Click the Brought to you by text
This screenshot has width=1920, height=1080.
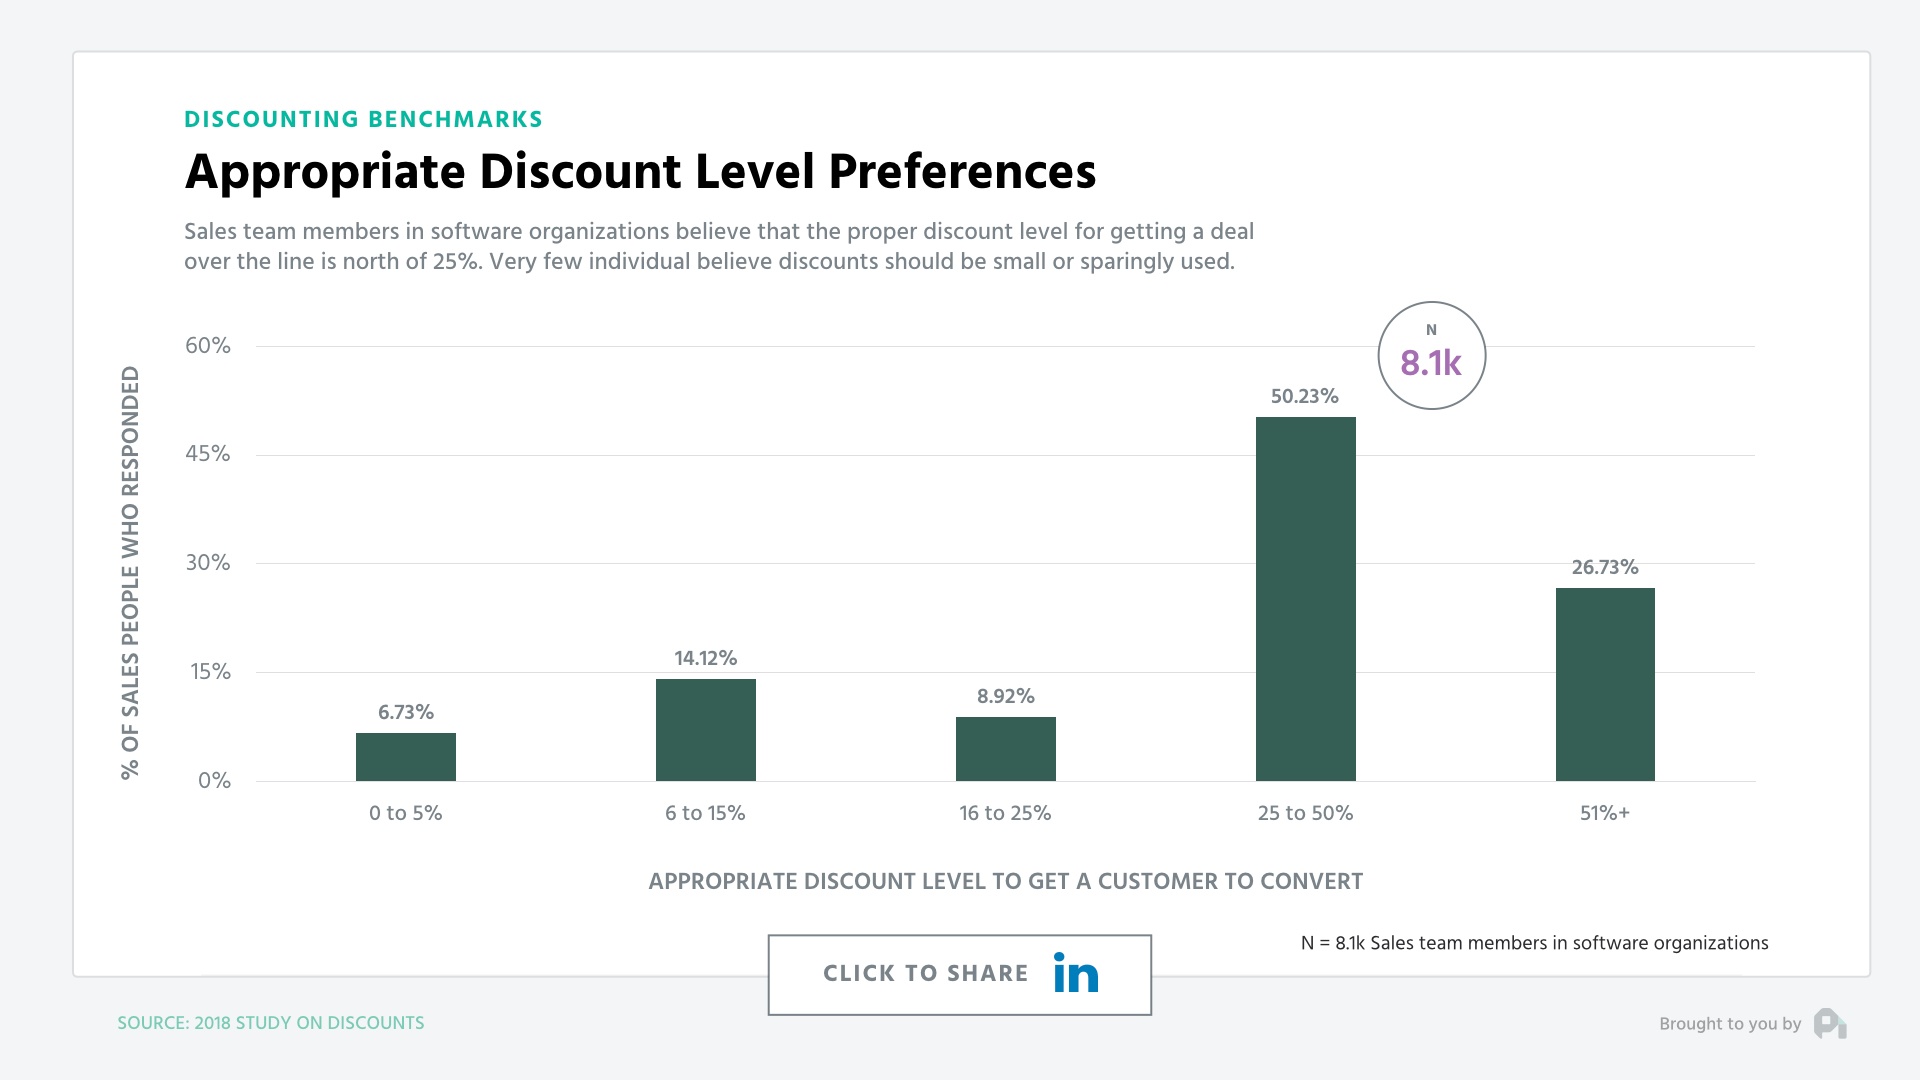click(1729, 1023)
